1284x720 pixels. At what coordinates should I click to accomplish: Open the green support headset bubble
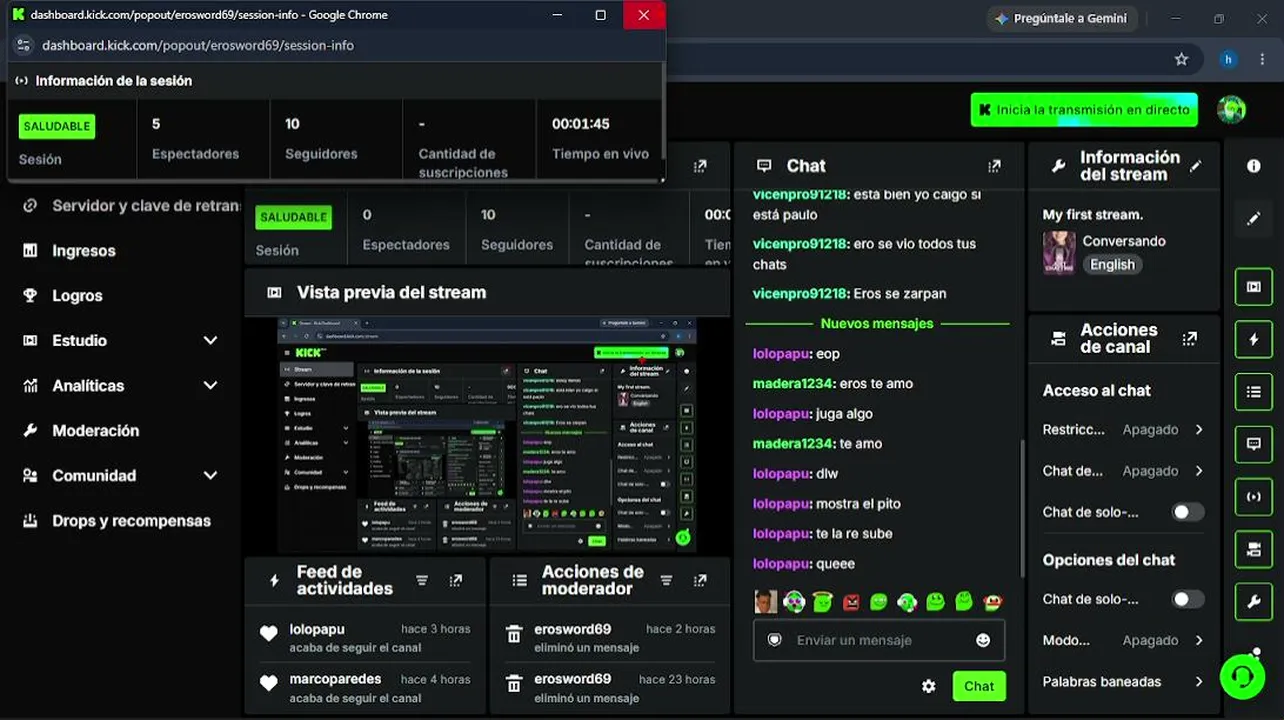pos(1243,676)
